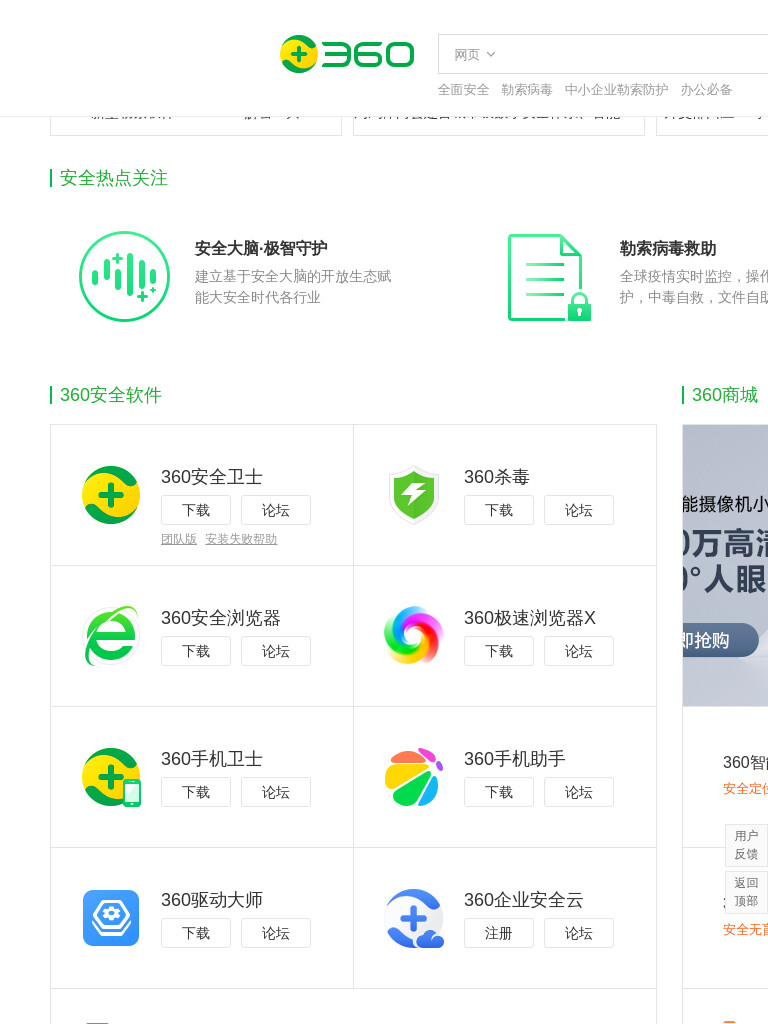Open the 安全大脑·极智守护 title
The width and height of the screenshot is (768, 1024).
[x=261, y=248]
